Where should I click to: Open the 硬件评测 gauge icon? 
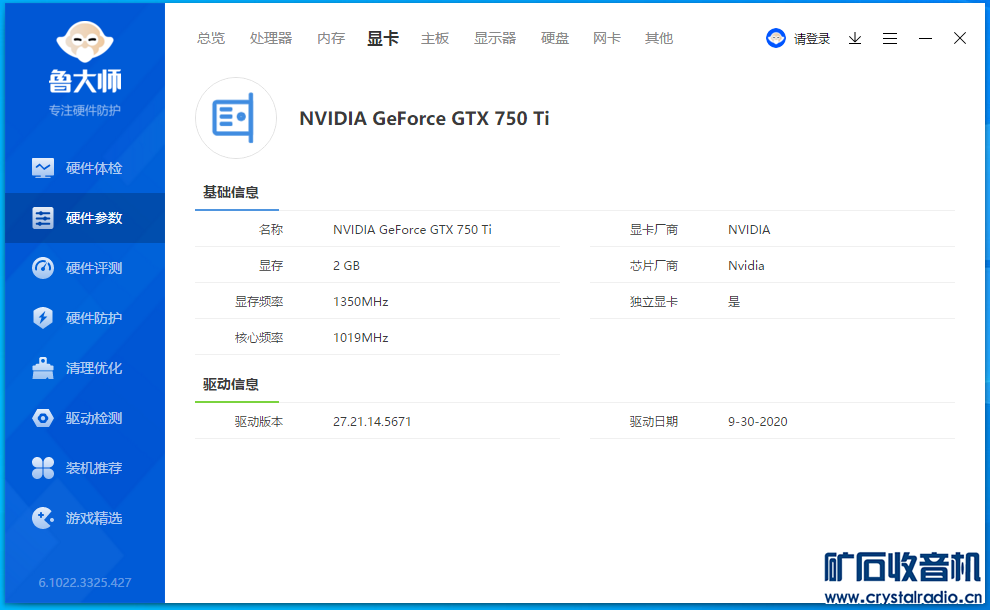click(43, 268)
